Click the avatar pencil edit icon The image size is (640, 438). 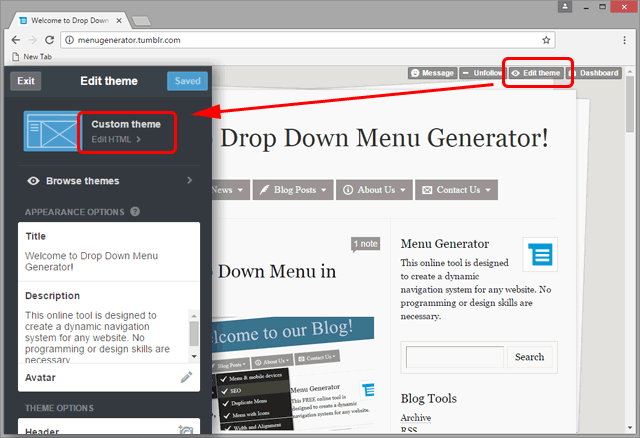(186, 377)
